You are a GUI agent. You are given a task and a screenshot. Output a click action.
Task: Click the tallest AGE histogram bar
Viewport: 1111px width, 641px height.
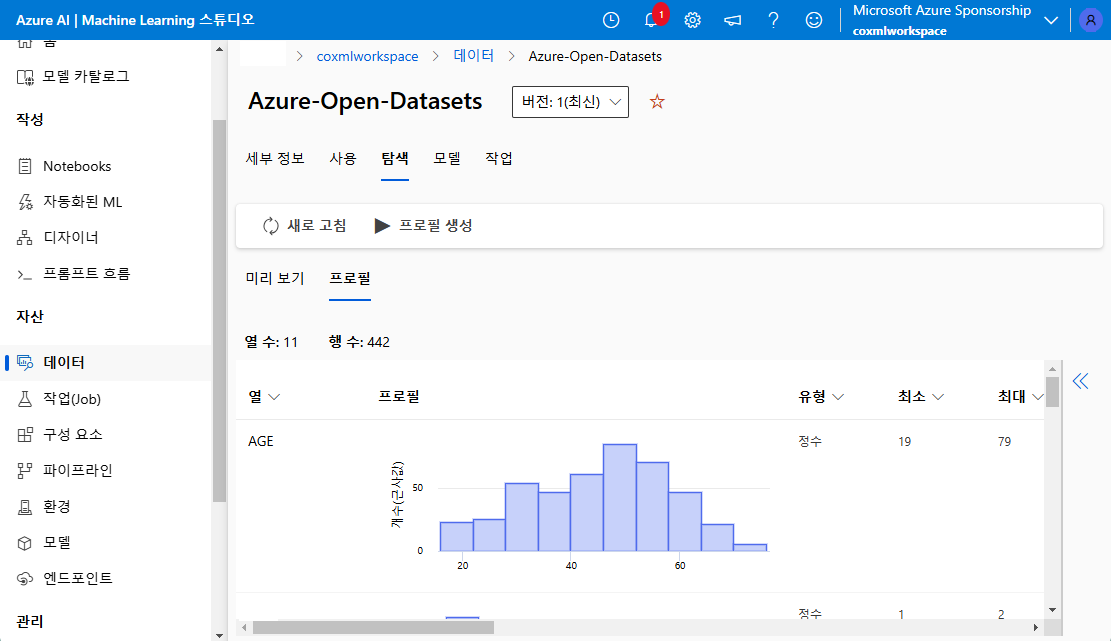[x=620, y=497]
